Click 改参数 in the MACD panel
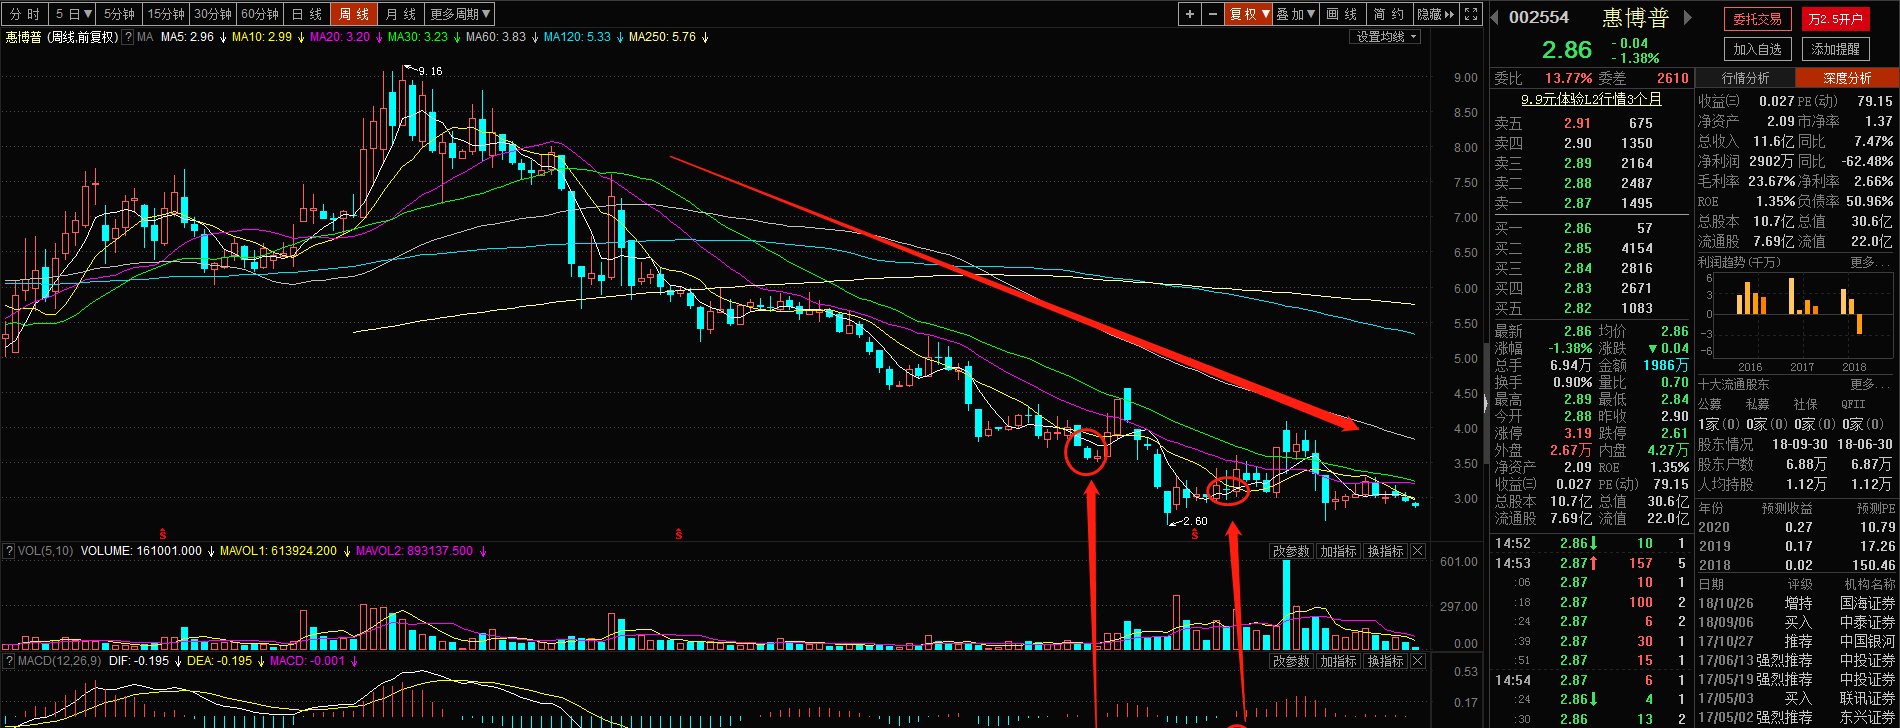 tap(1291, 661)
